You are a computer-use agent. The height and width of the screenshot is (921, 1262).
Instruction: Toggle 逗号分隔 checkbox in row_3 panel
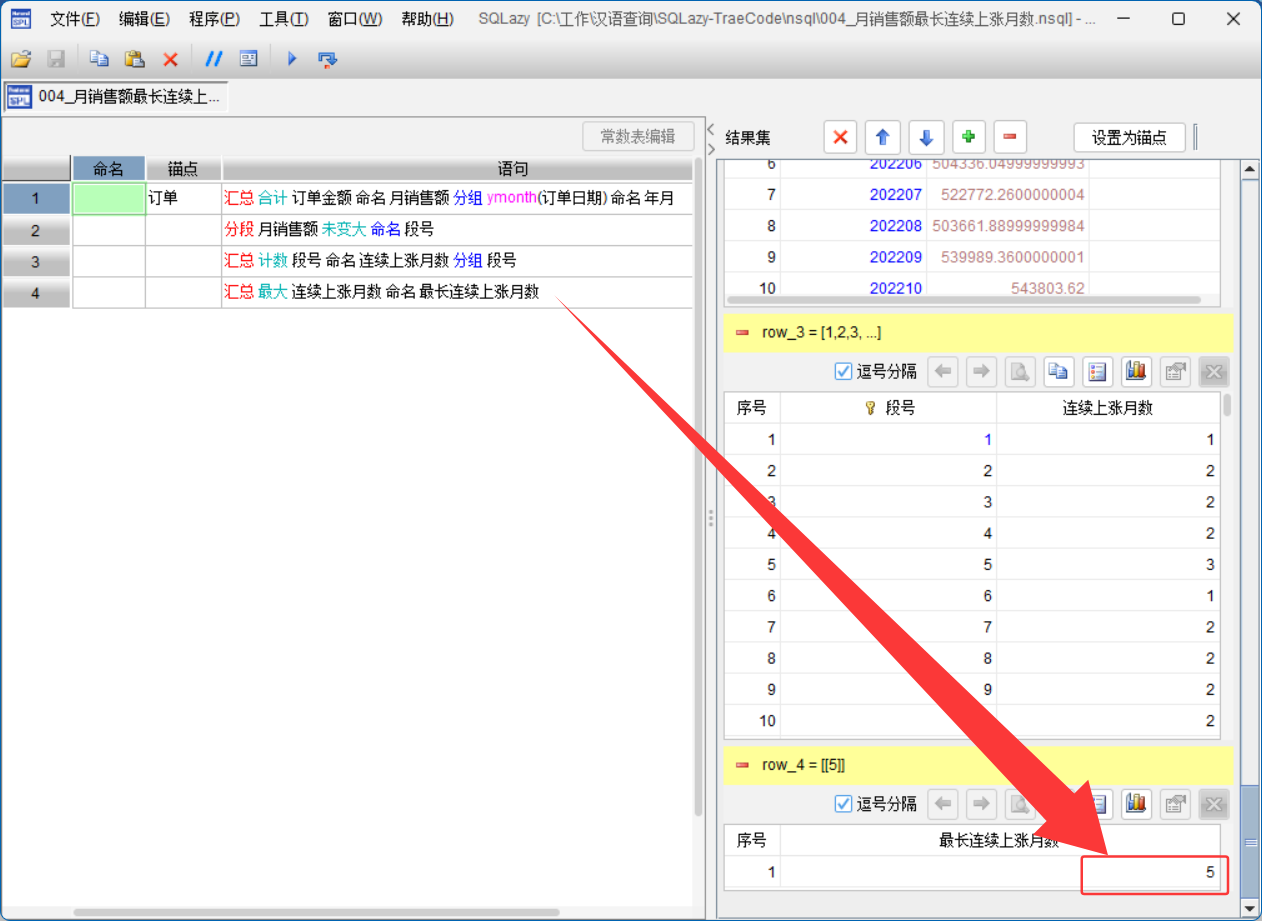[844, 372]
